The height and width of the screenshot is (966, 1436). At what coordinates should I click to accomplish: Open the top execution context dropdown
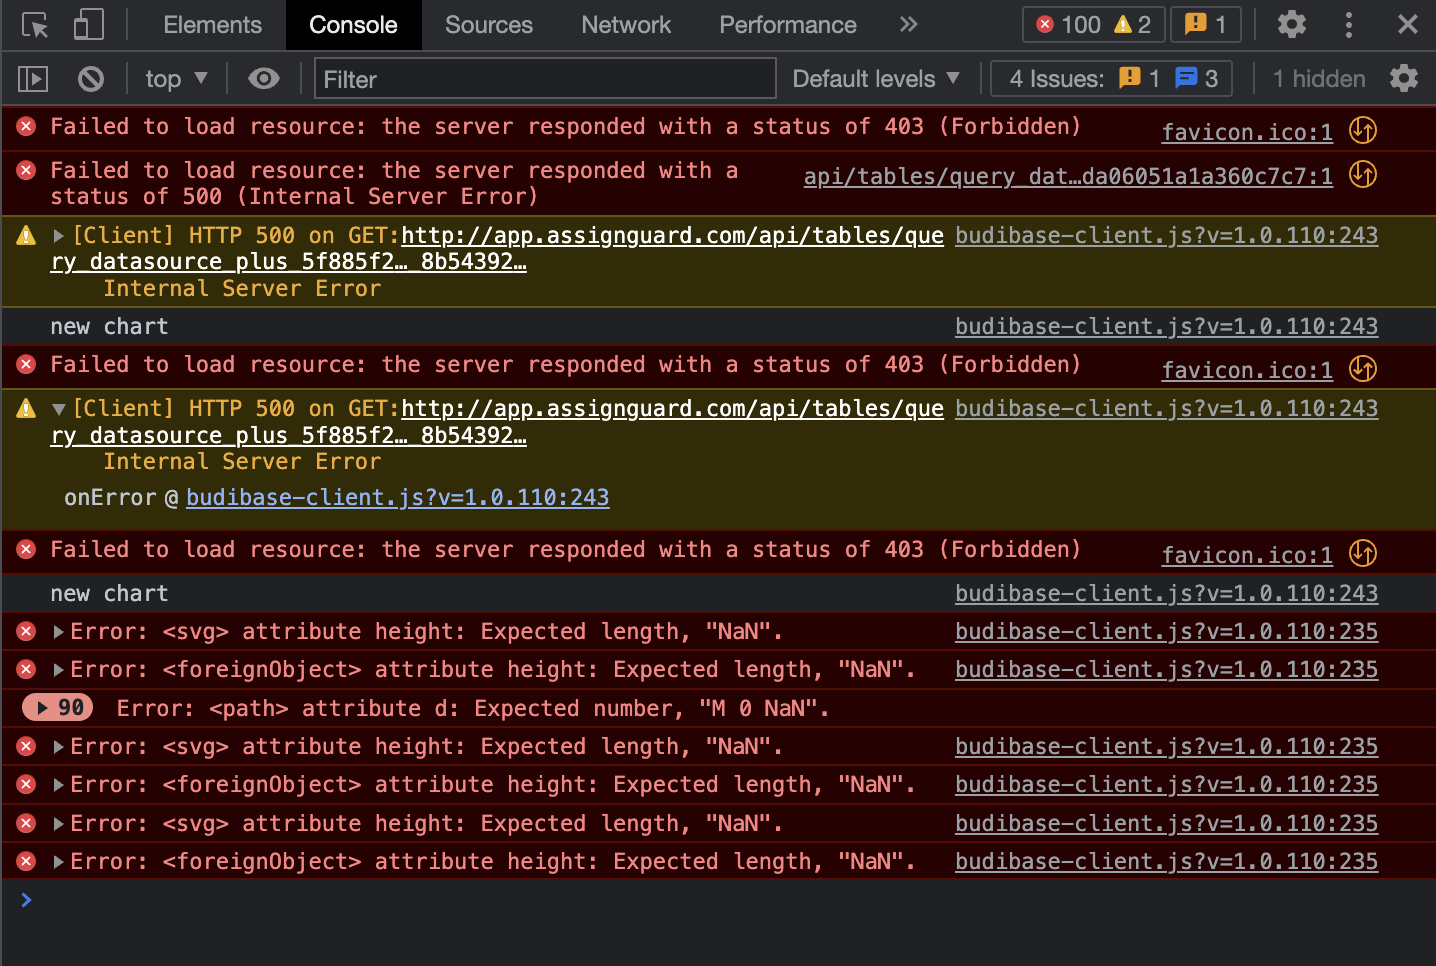point(175,78)
